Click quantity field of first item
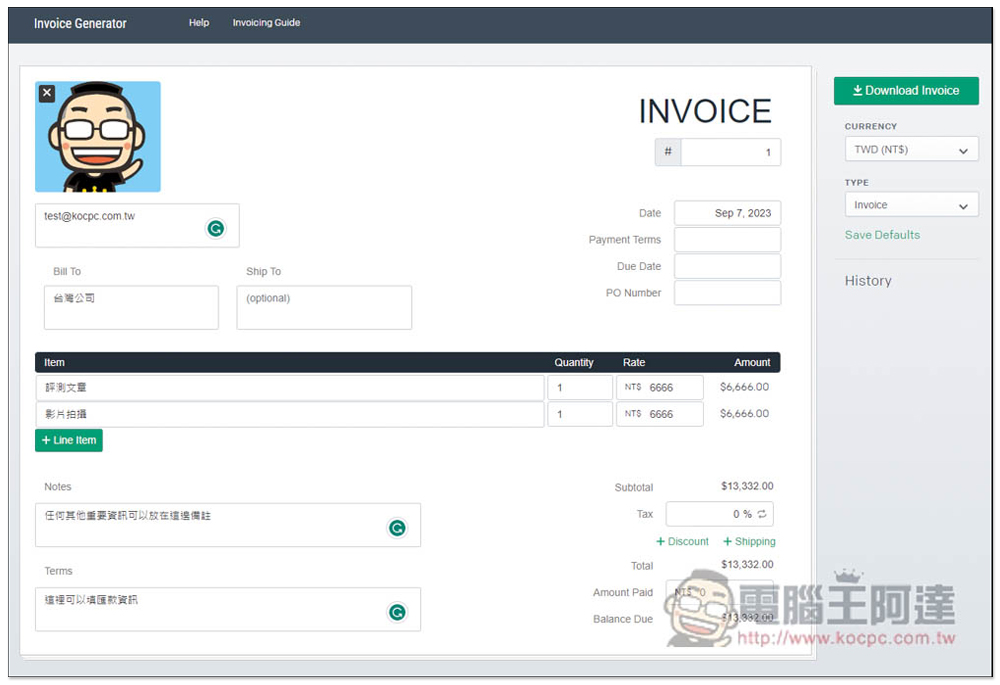Viewport: 1000px width, 685px height. (580, 388)
